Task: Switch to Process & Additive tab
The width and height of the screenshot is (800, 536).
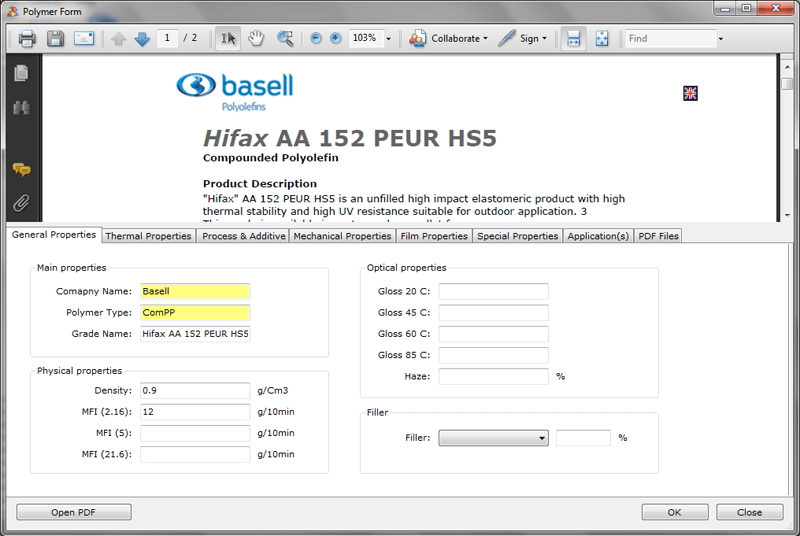Action: tap(243, 236)
